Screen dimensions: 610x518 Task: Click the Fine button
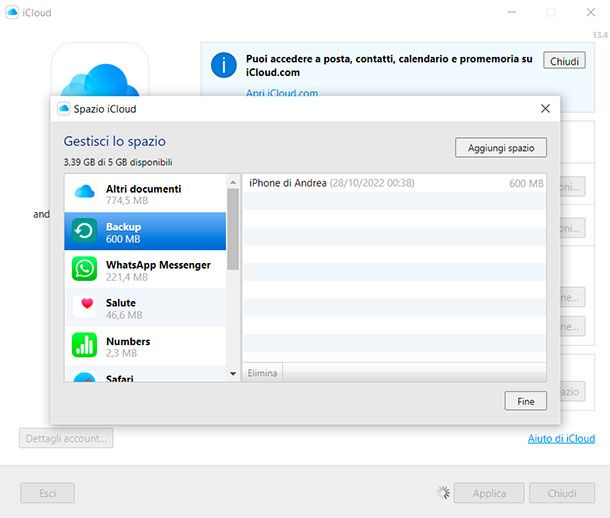coord(525,401)
